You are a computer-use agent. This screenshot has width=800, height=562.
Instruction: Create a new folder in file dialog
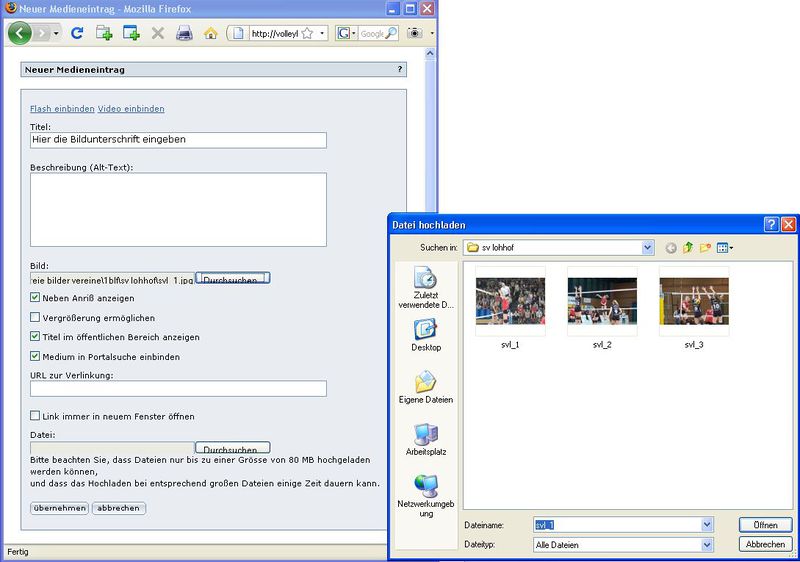[705, 247]
